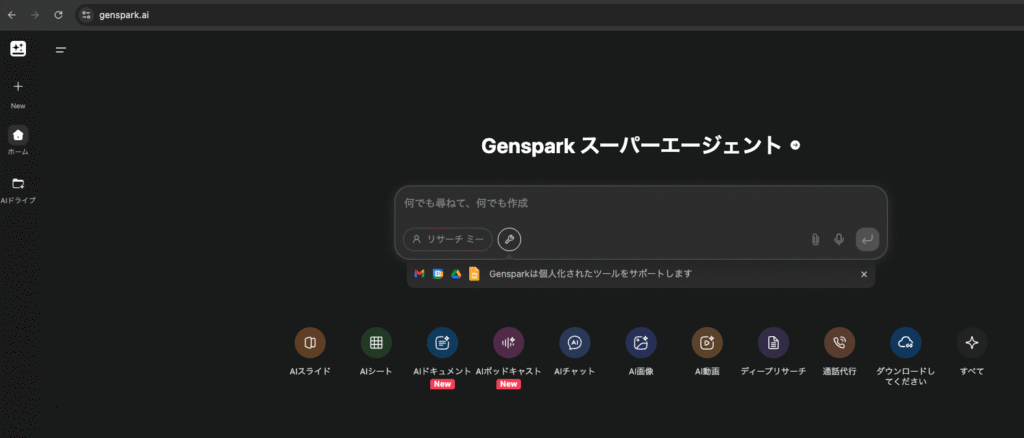Show すべて tools with sparkle icon
This screenshot has height=438, width=1024.
972,343
